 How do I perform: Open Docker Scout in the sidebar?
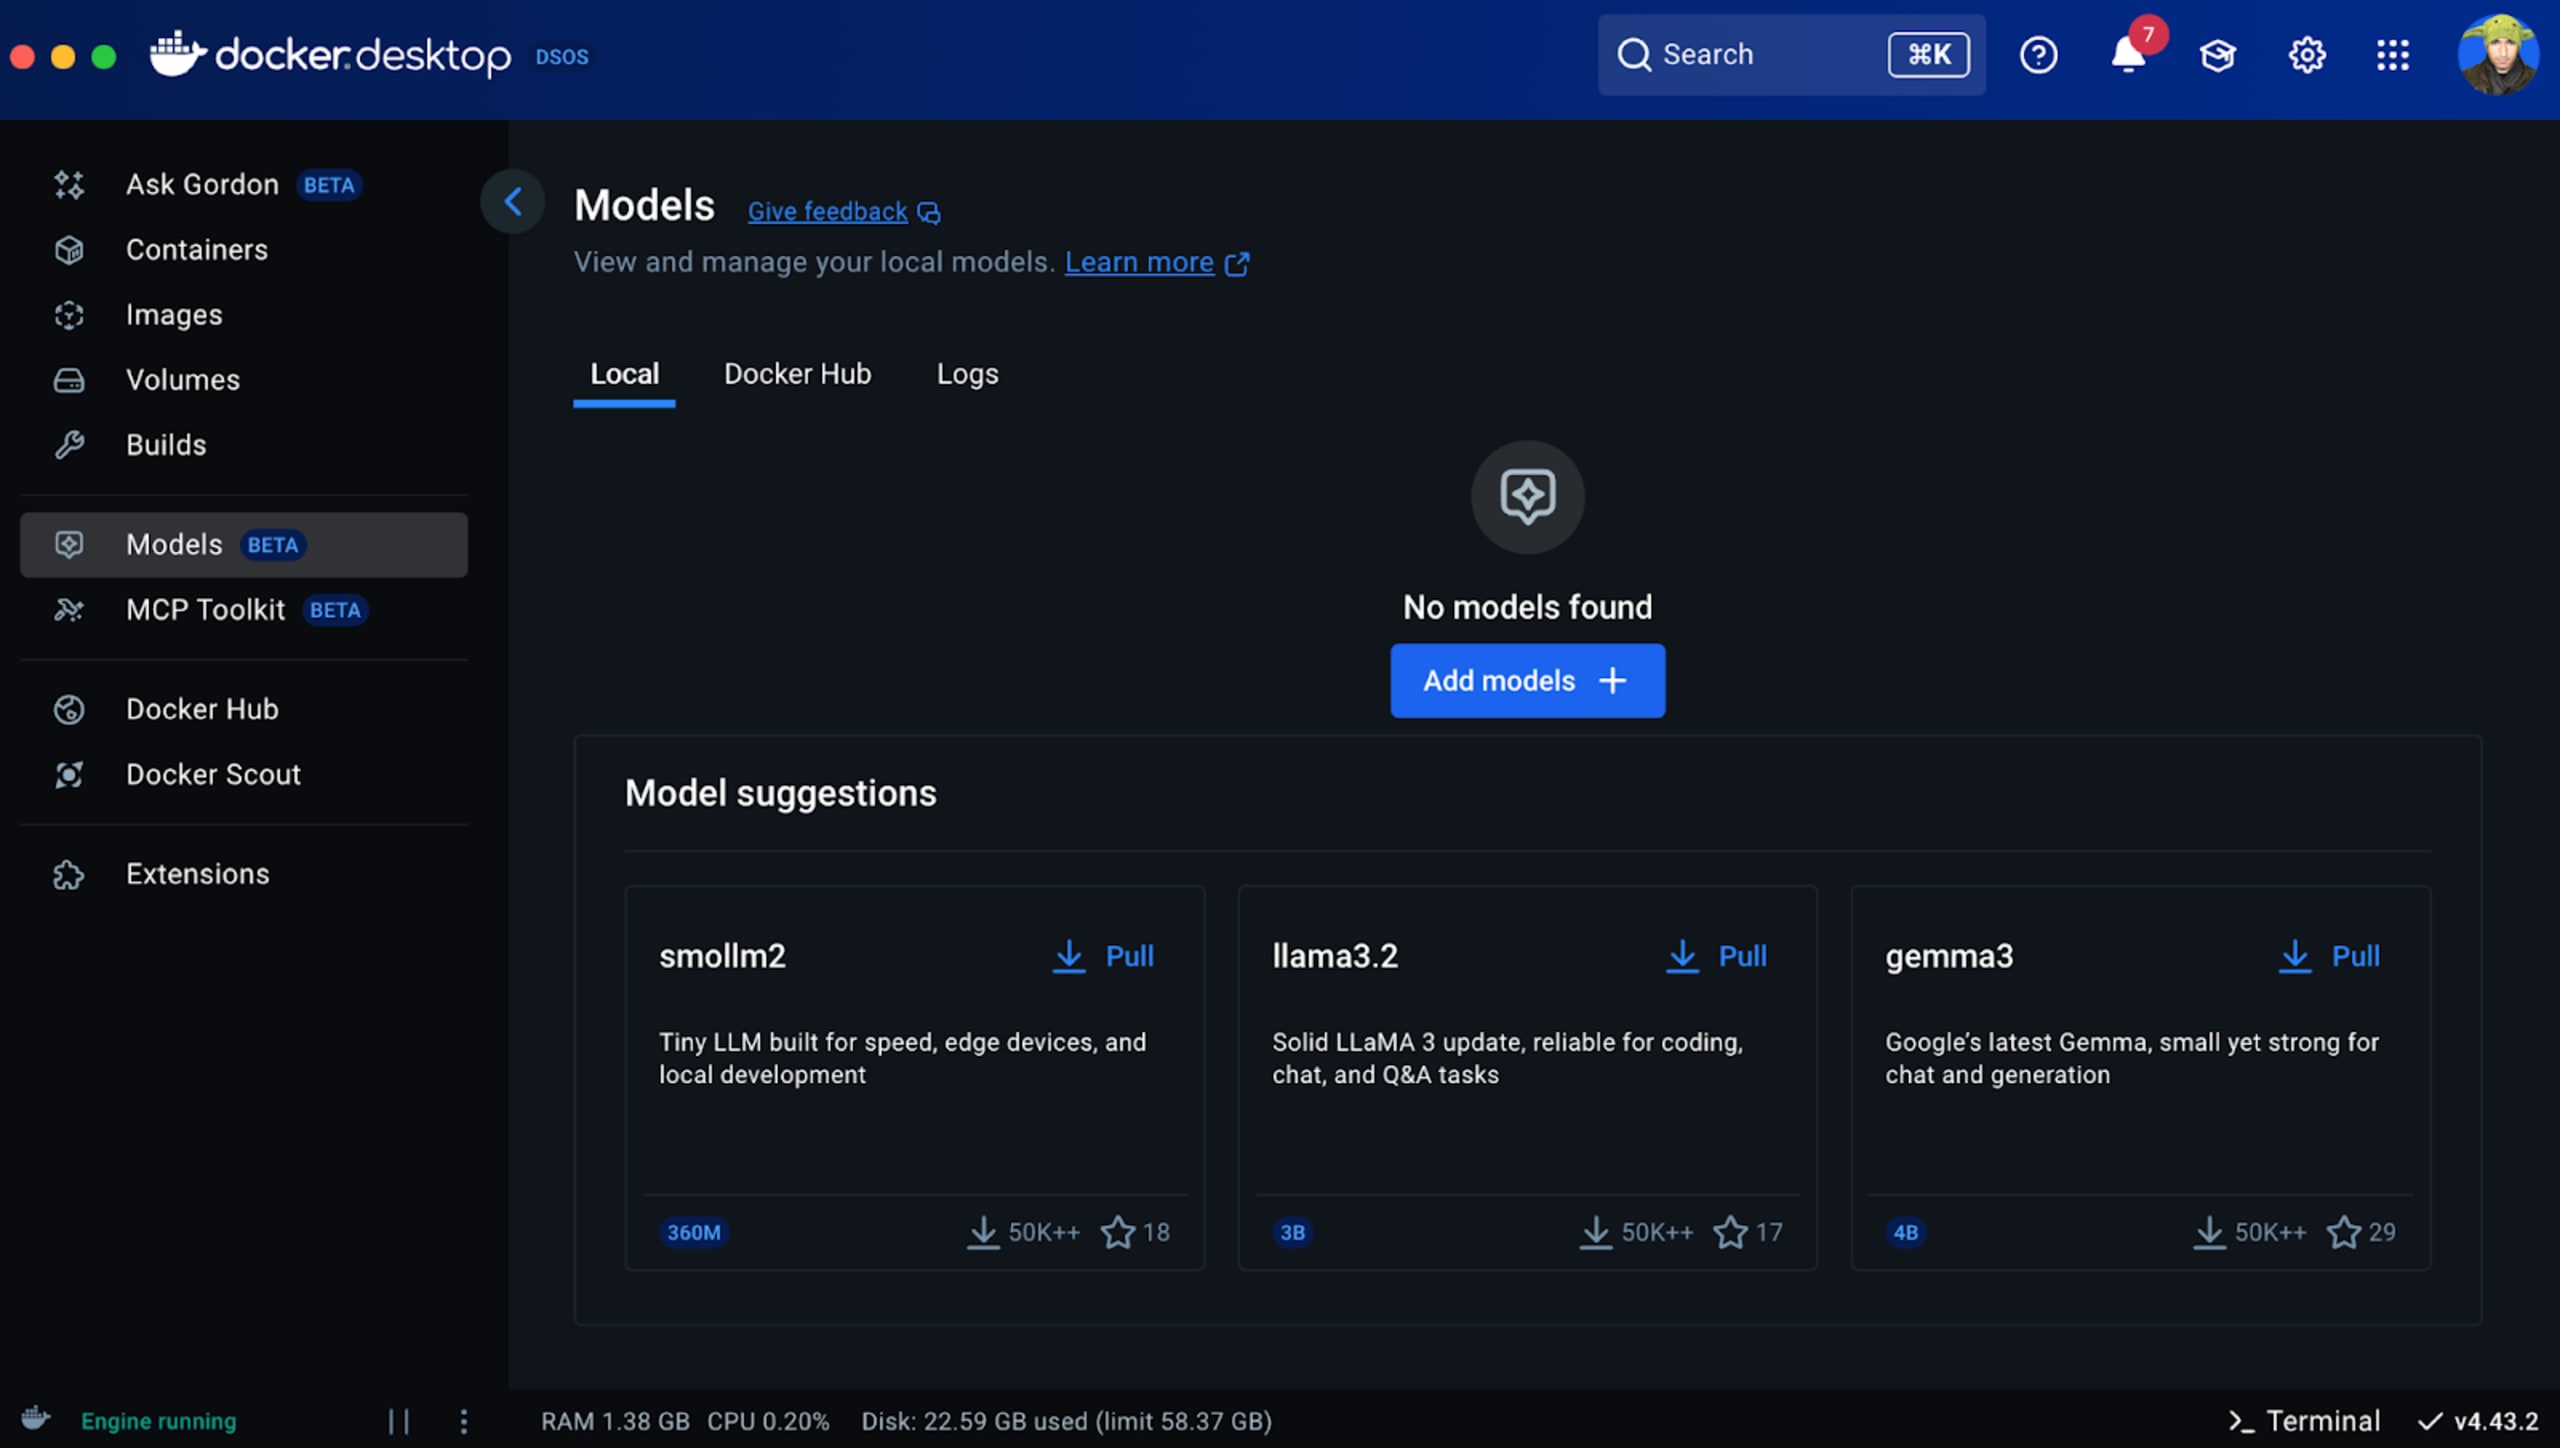pyautogui.click(x=243, y=774)
